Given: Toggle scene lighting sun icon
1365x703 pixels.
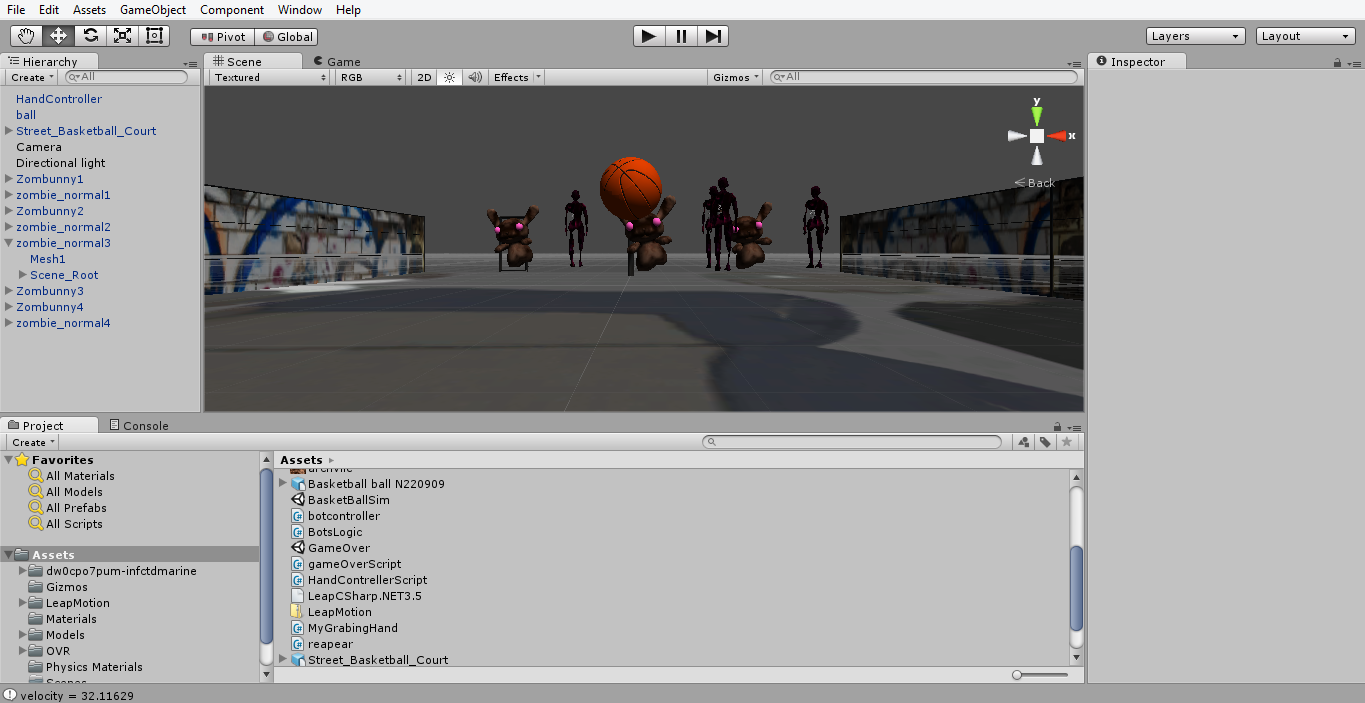Looking at the screenshot, I should coord(449,77).
